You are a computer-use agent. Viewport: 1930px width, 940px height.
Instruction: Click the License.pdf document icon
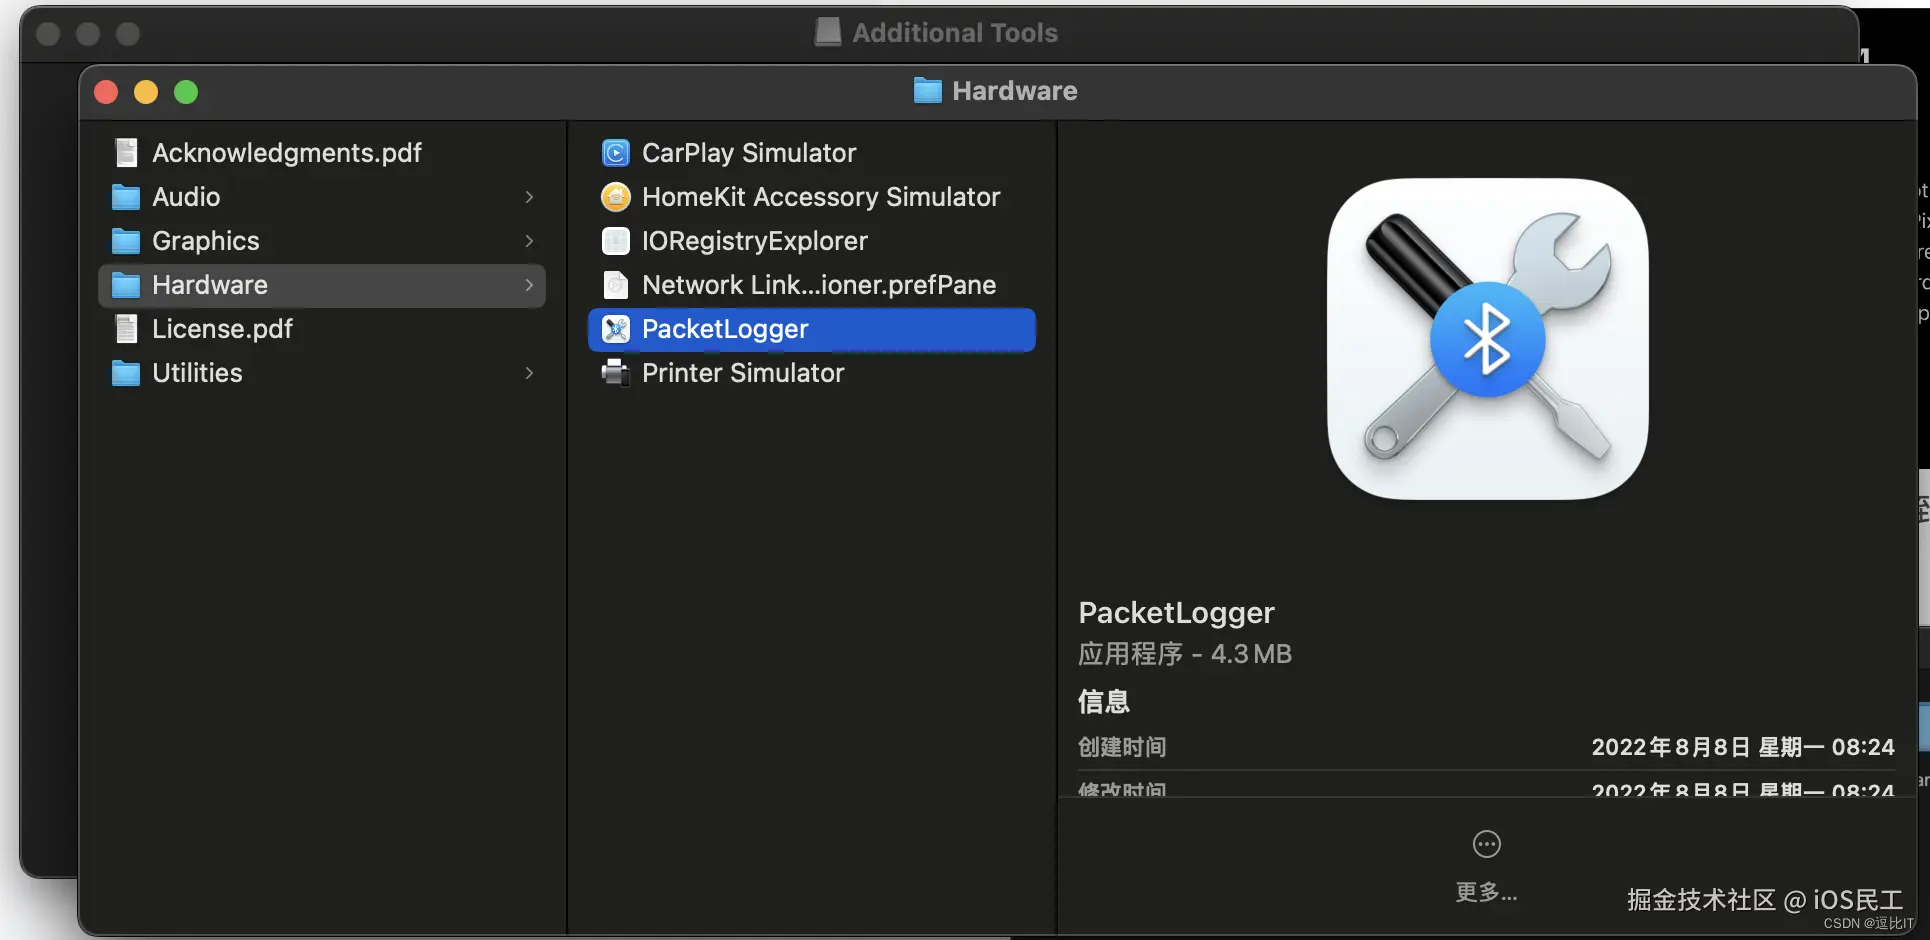point(126,329)
